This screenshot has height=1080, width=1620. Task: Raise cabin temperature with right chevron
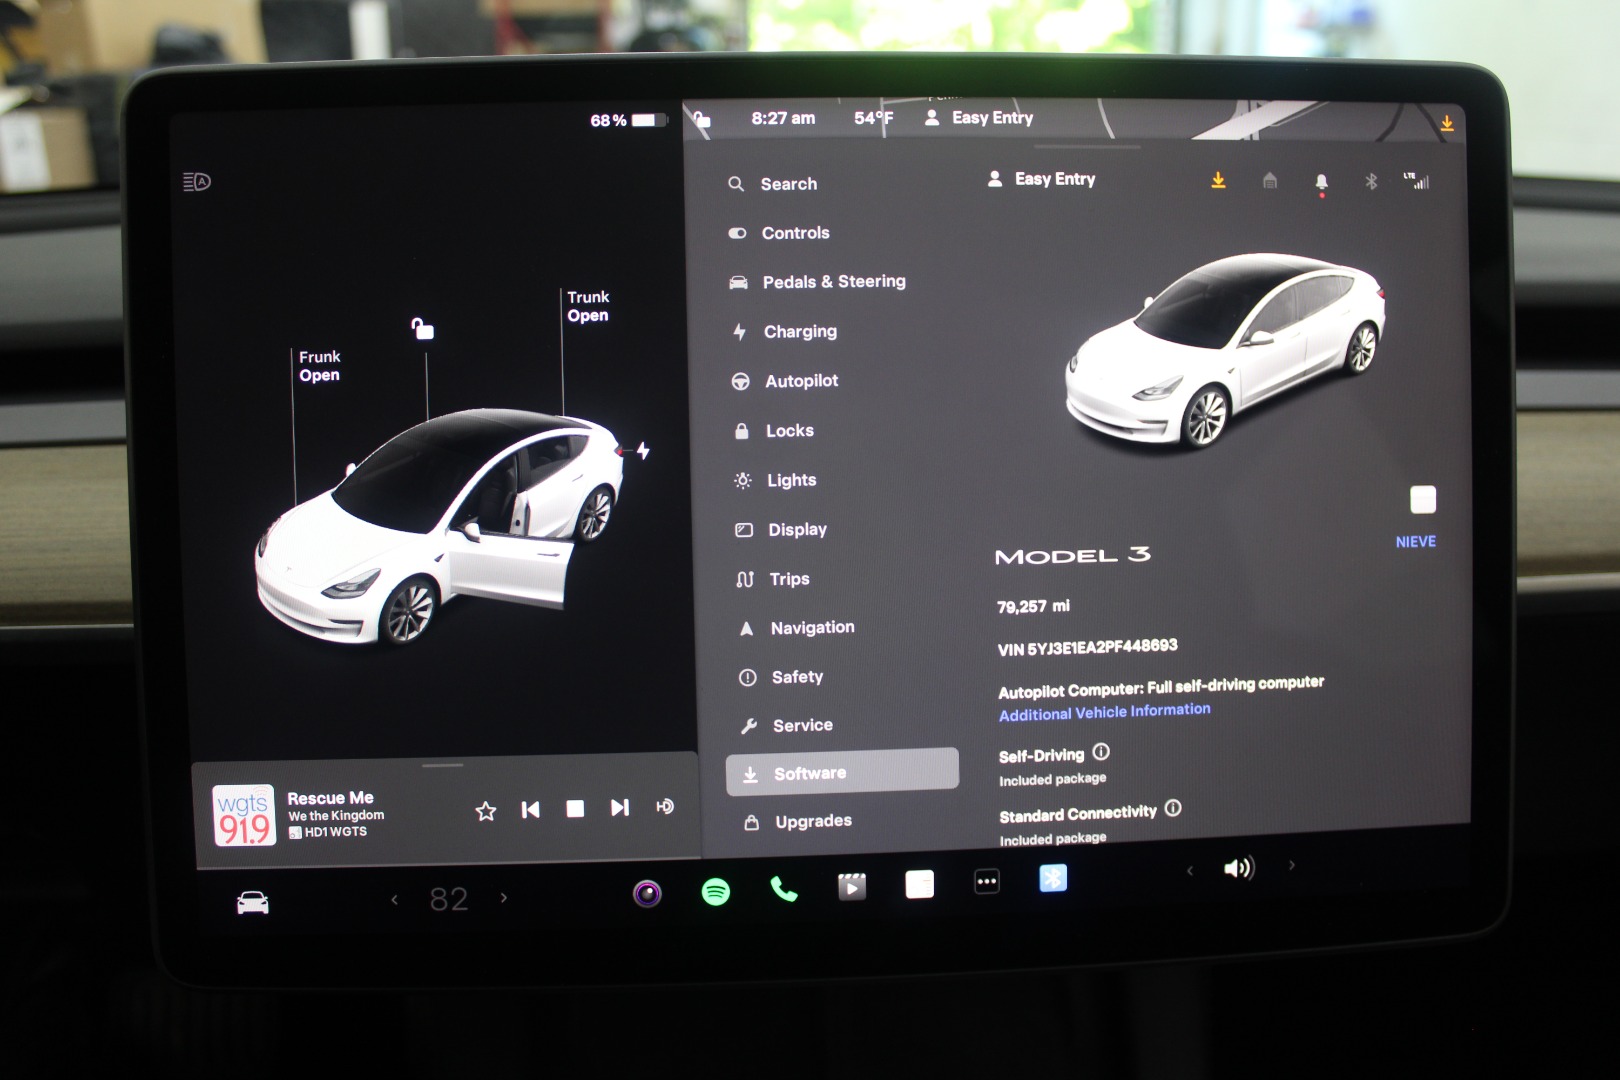pos(504,898)
